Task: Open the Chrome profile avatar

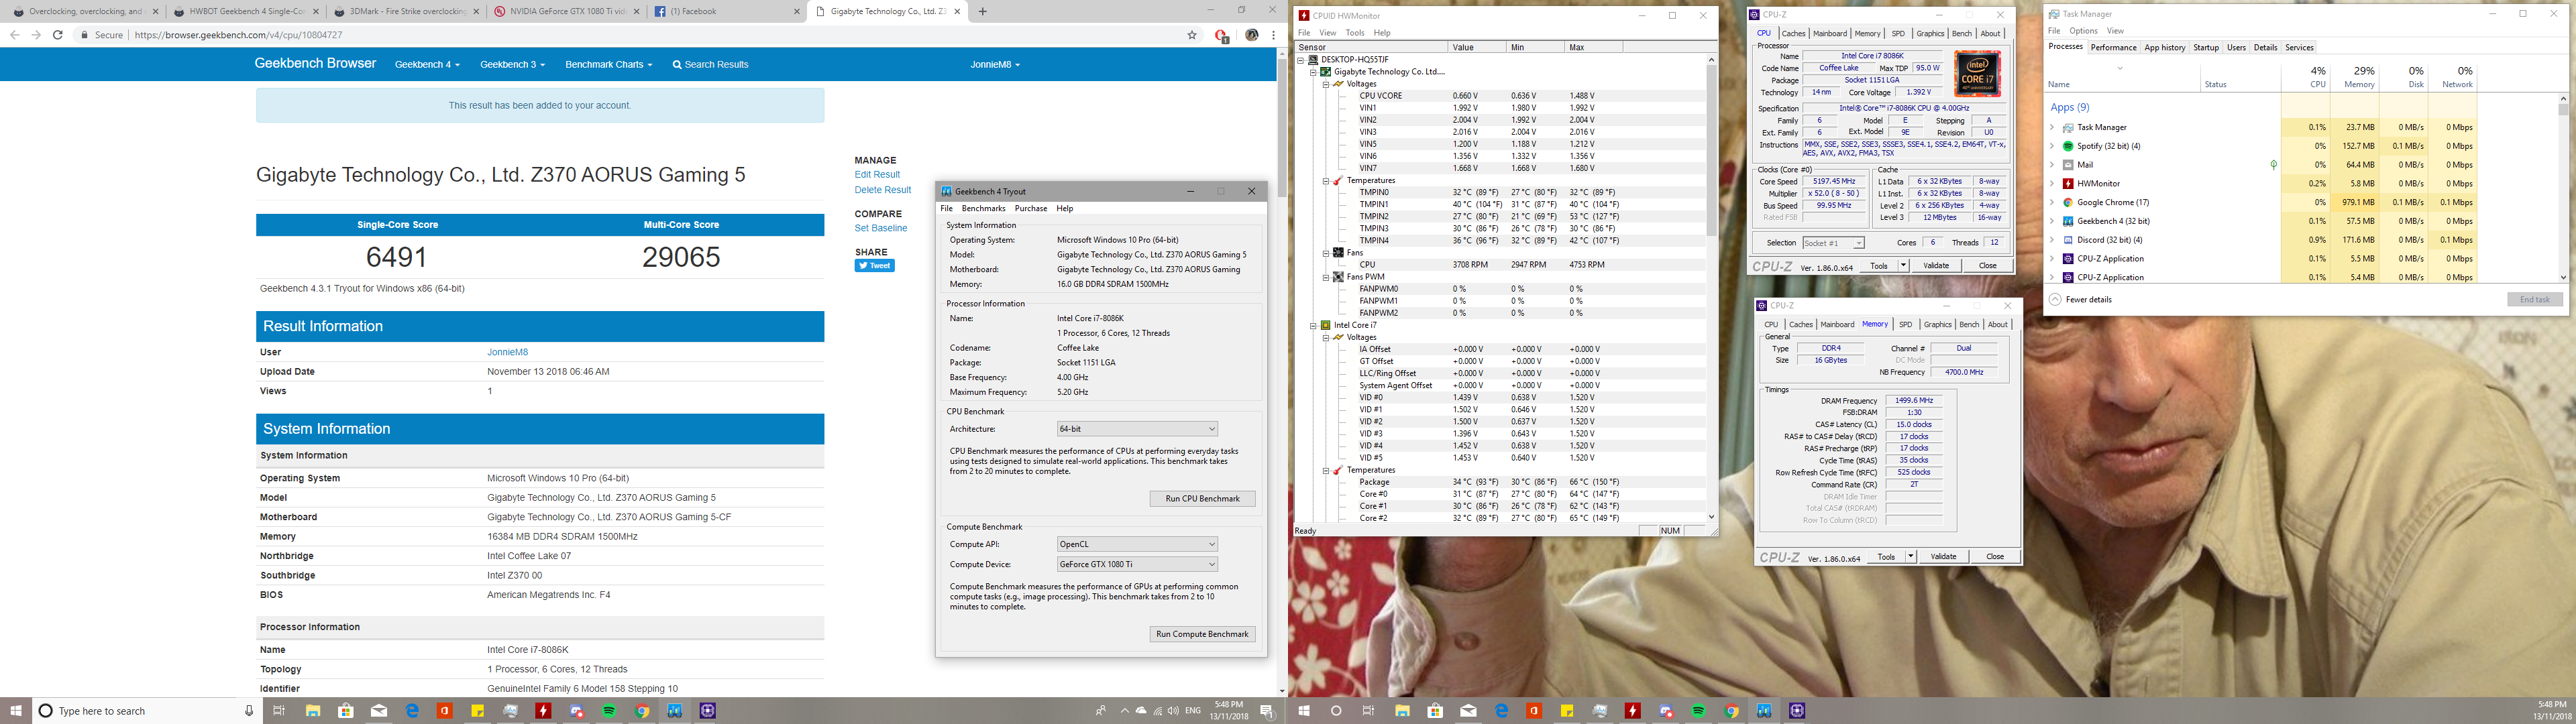Action: click(1251, 35)
